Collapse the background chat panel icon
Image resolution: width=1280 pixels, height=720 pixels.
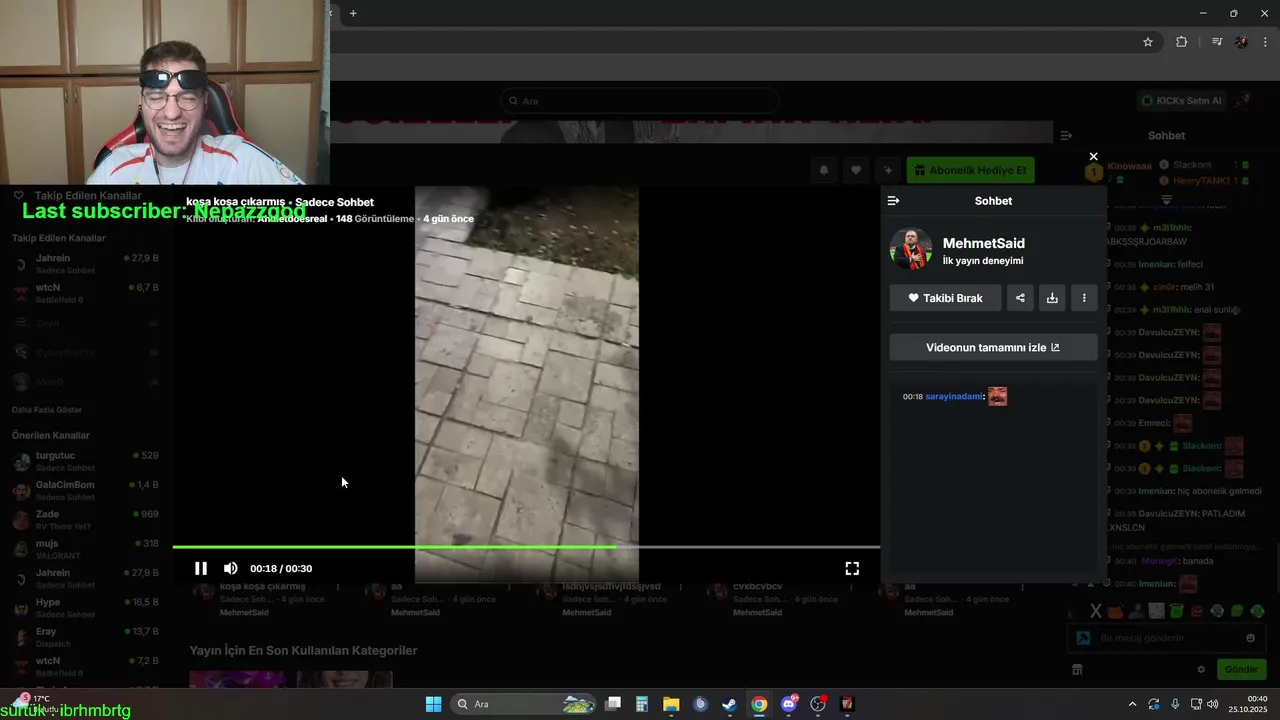(x=1066, y=135)
